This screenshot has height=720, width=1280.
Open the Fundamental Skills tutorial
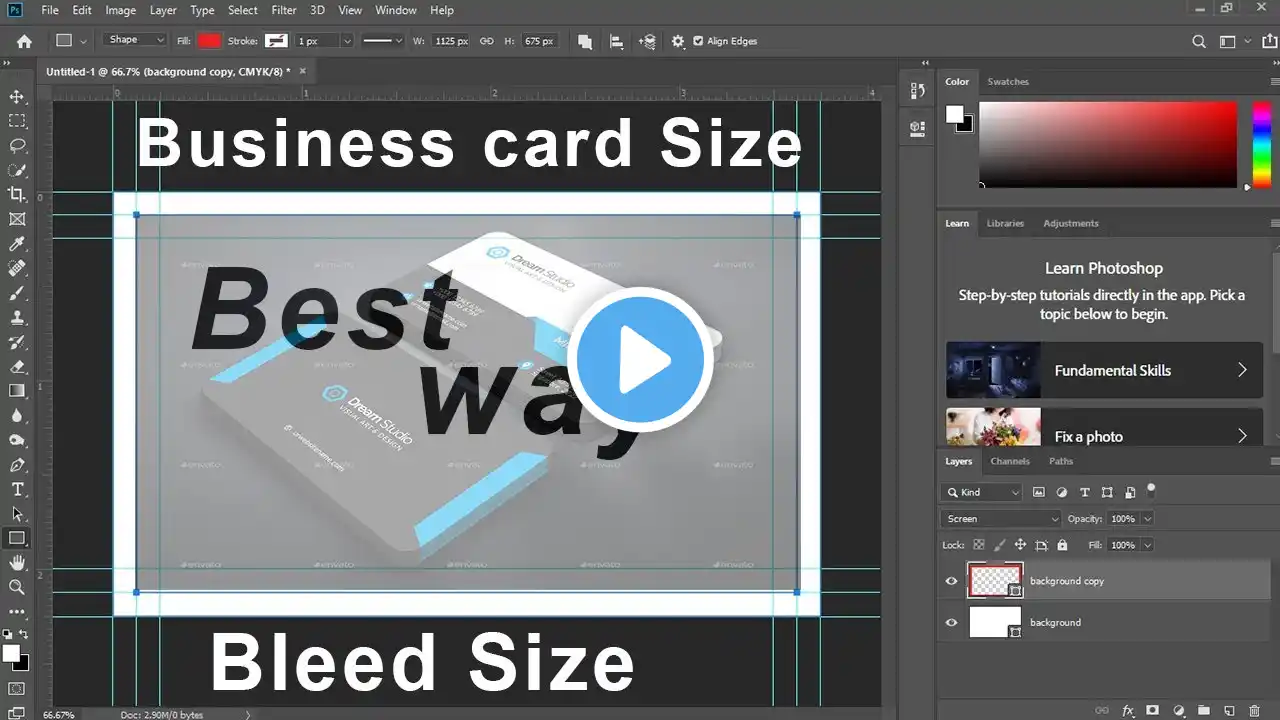pos(1104,370)
